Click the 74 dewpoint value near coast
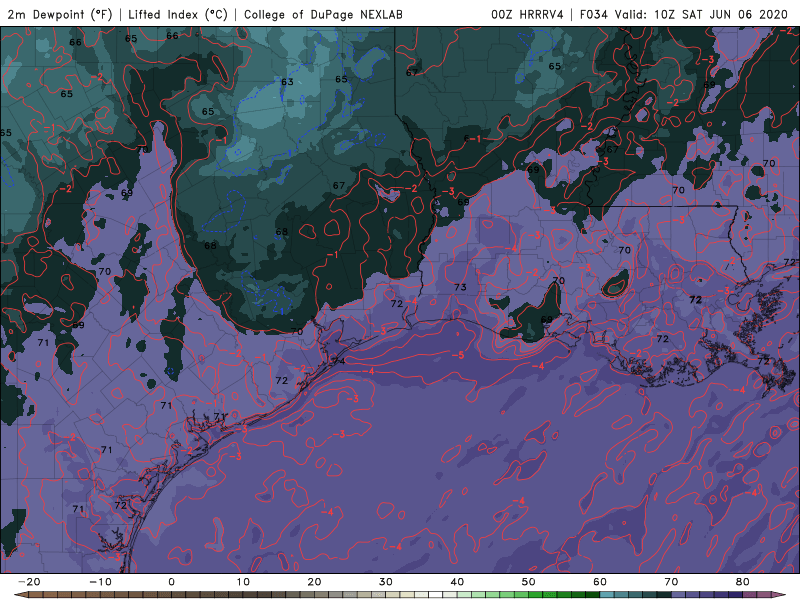 click(x=339, y=361)
